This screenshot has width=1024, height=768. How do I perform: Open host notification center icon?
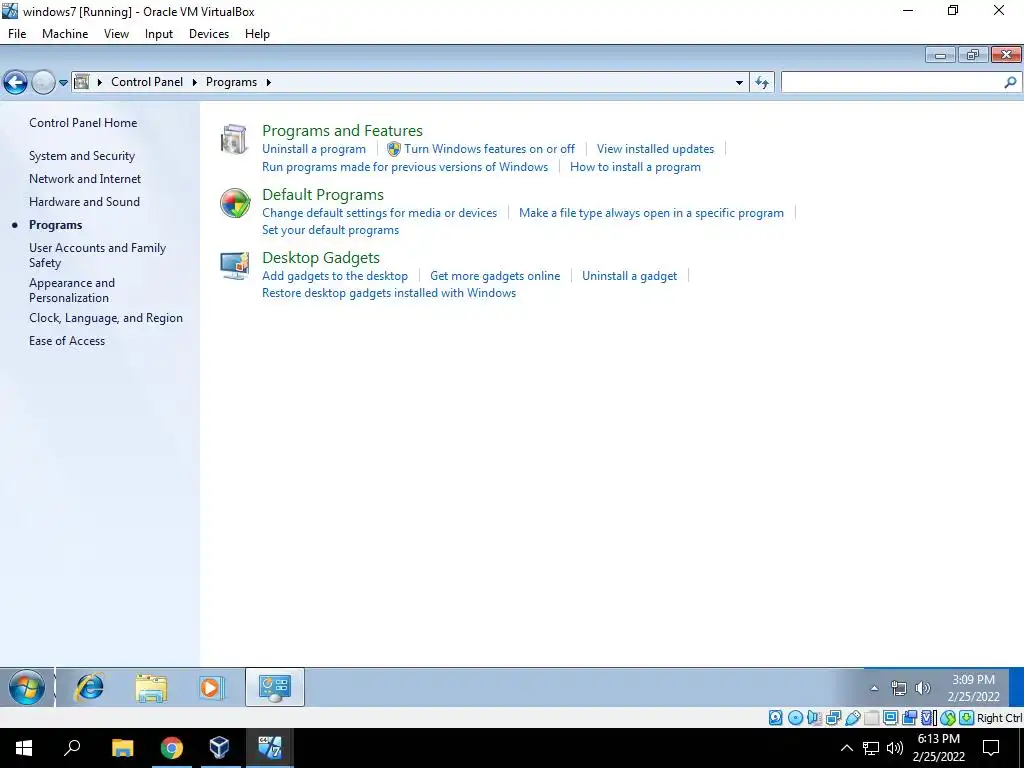coord(991,748)
